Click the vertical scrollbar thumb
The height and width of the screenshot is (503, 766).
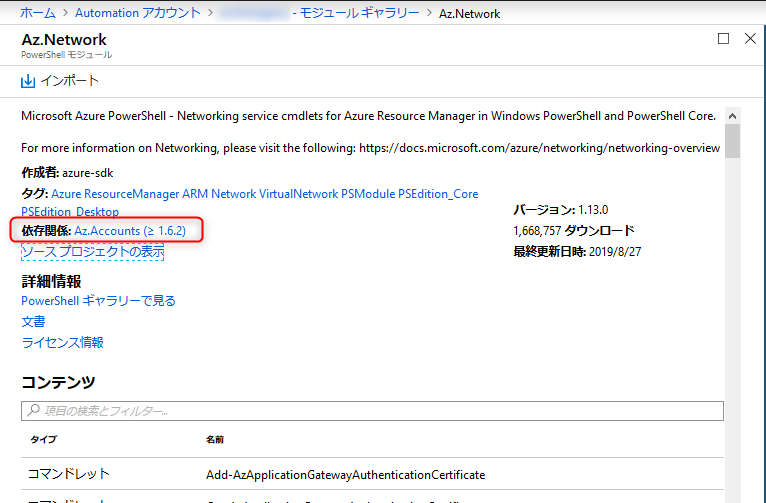(732, 141)
